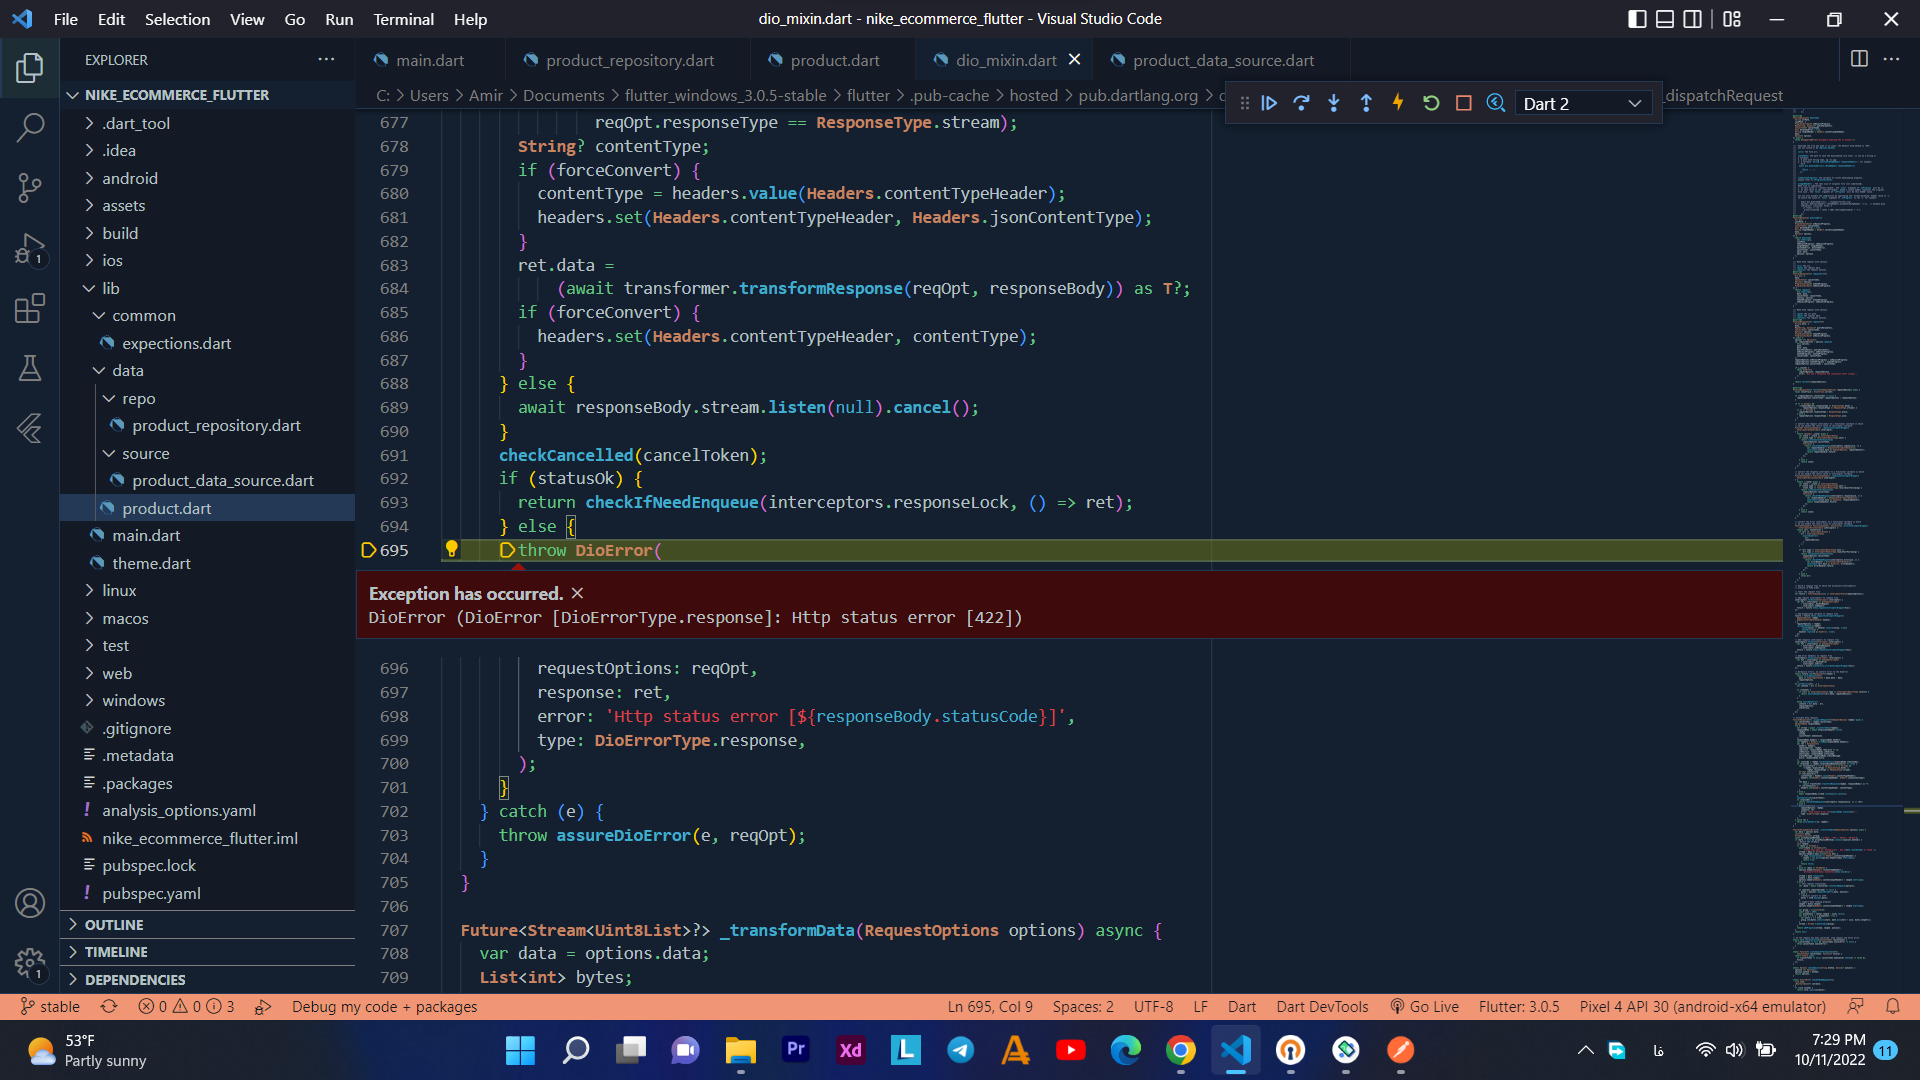Image resolution: width=1920 pixels, height=1080 pixels.
Task: Select device Pixel 4 API 30 status item
Action: (x=1702, y=1007)
